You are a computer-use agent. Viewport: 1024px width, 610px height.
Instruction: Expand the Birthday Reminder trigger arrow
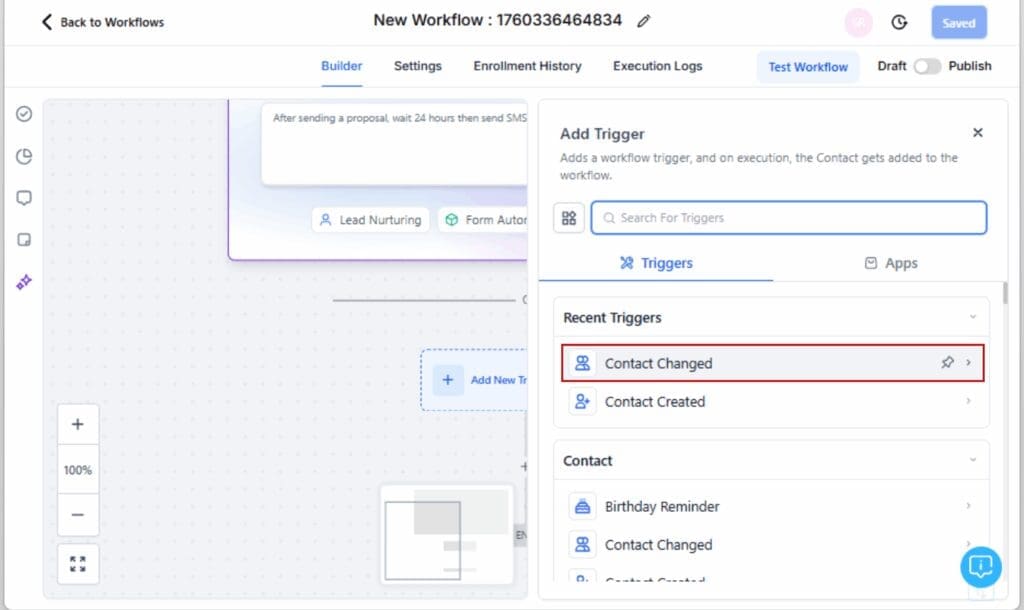[968, 507]
